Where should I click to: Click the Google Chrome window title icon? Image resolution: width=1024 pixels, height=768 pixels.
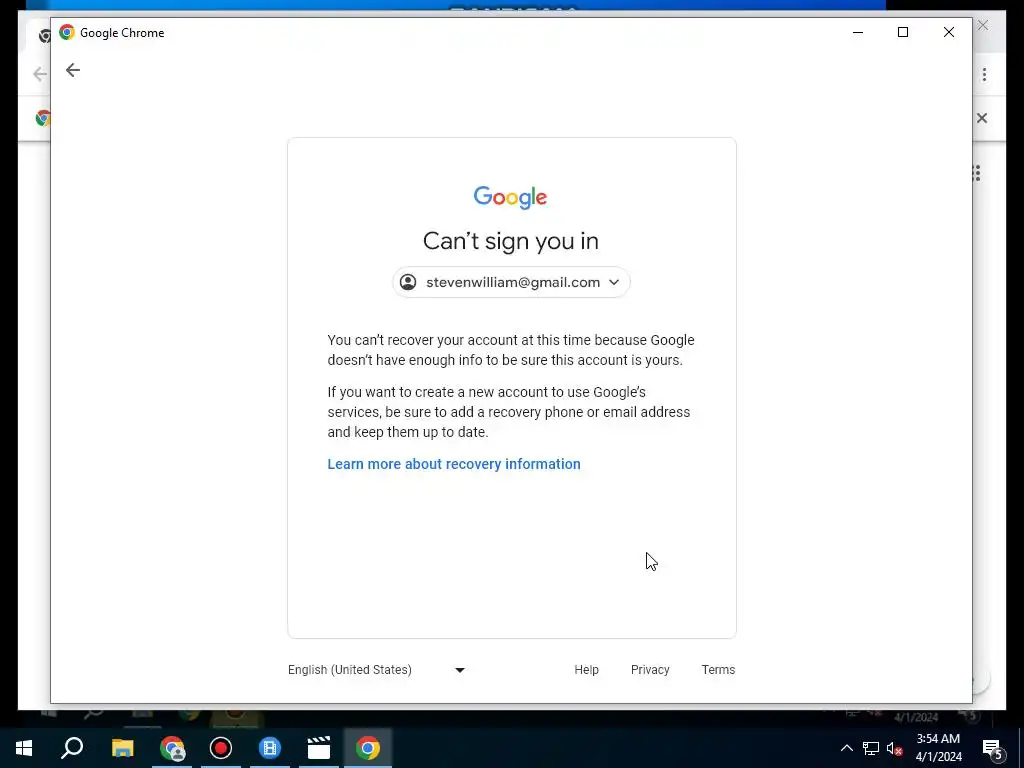(67, 33)
